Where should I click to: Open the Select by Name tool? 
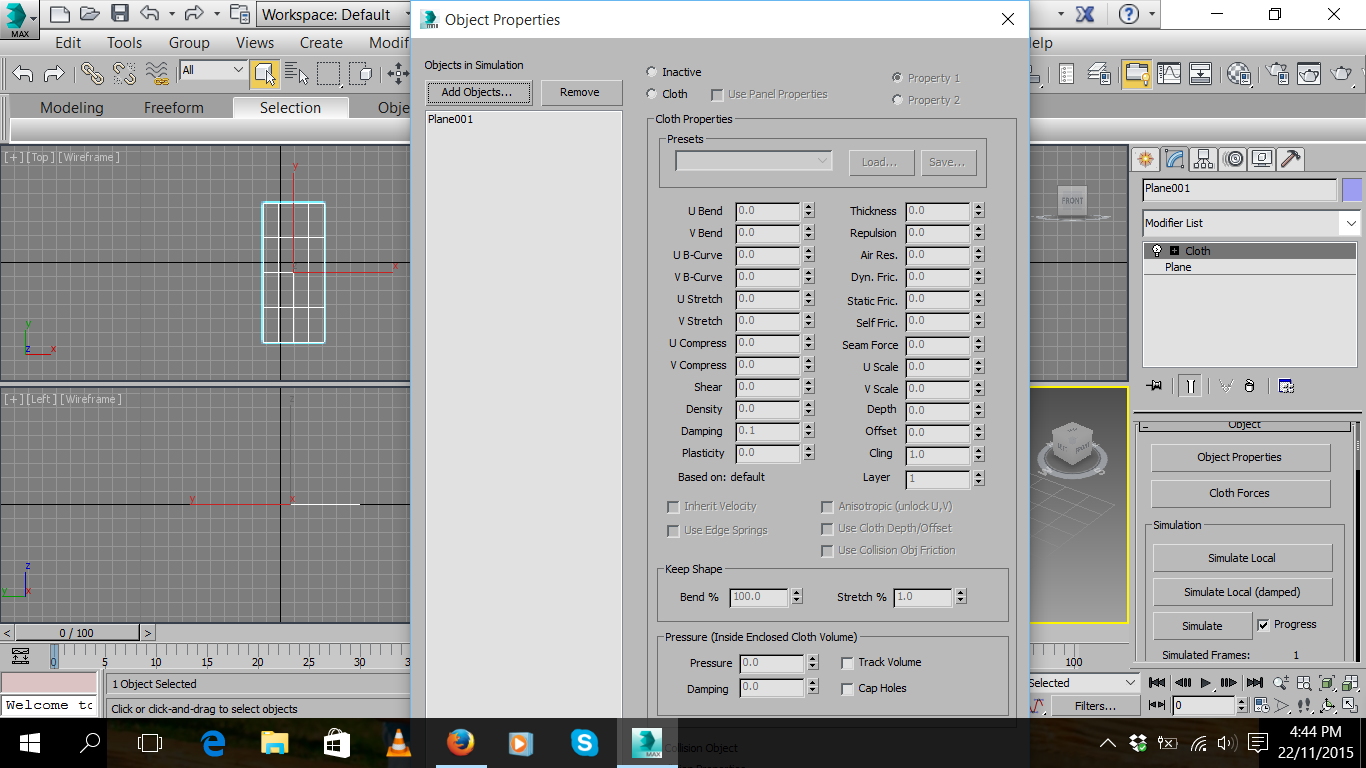pos(296,73)
